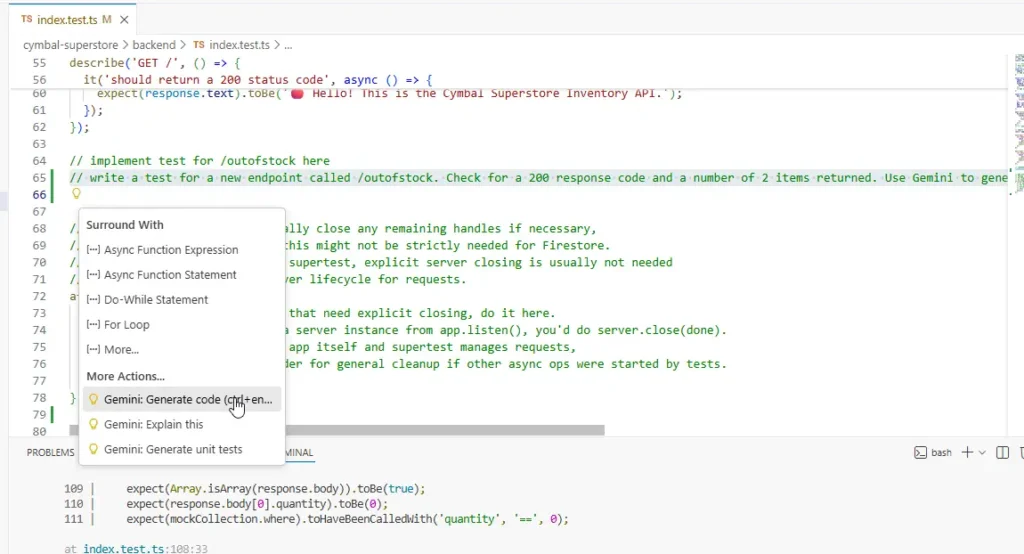Screen dimensions: 1024x554
Task: Open the terminal launch profile dropdown arrow
Action: 984,452
